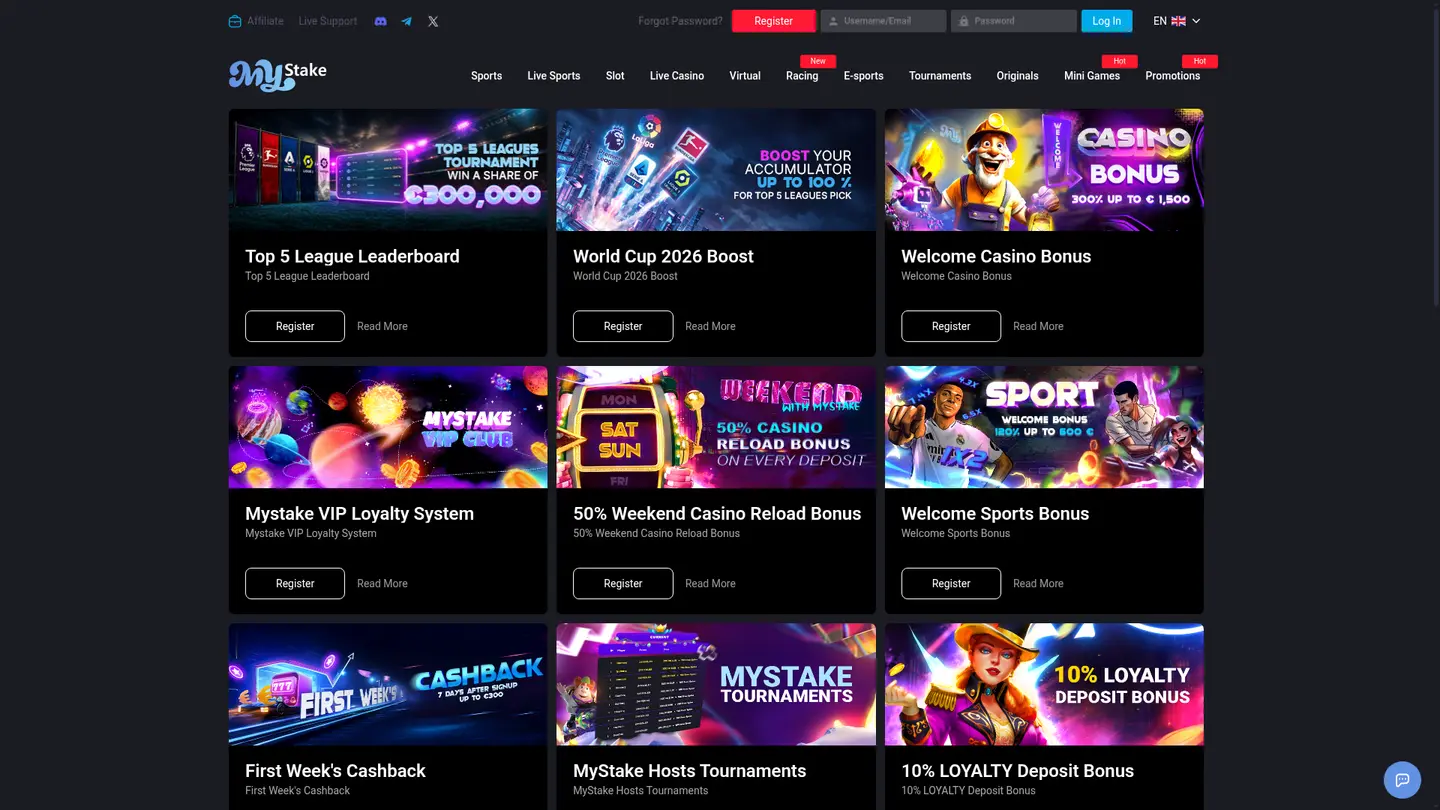The width and height of the screenshot is (1440, 810).
Task: Click the First Week's Cashback banner
Action: pyautogui.click(x=388, y=685)
